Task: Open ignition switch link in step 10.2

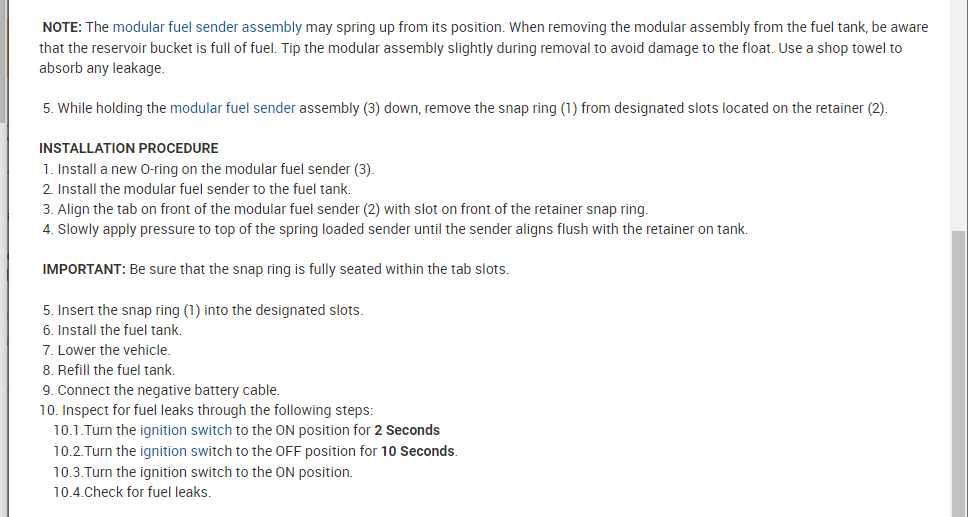Action: [x=185, y=451]
